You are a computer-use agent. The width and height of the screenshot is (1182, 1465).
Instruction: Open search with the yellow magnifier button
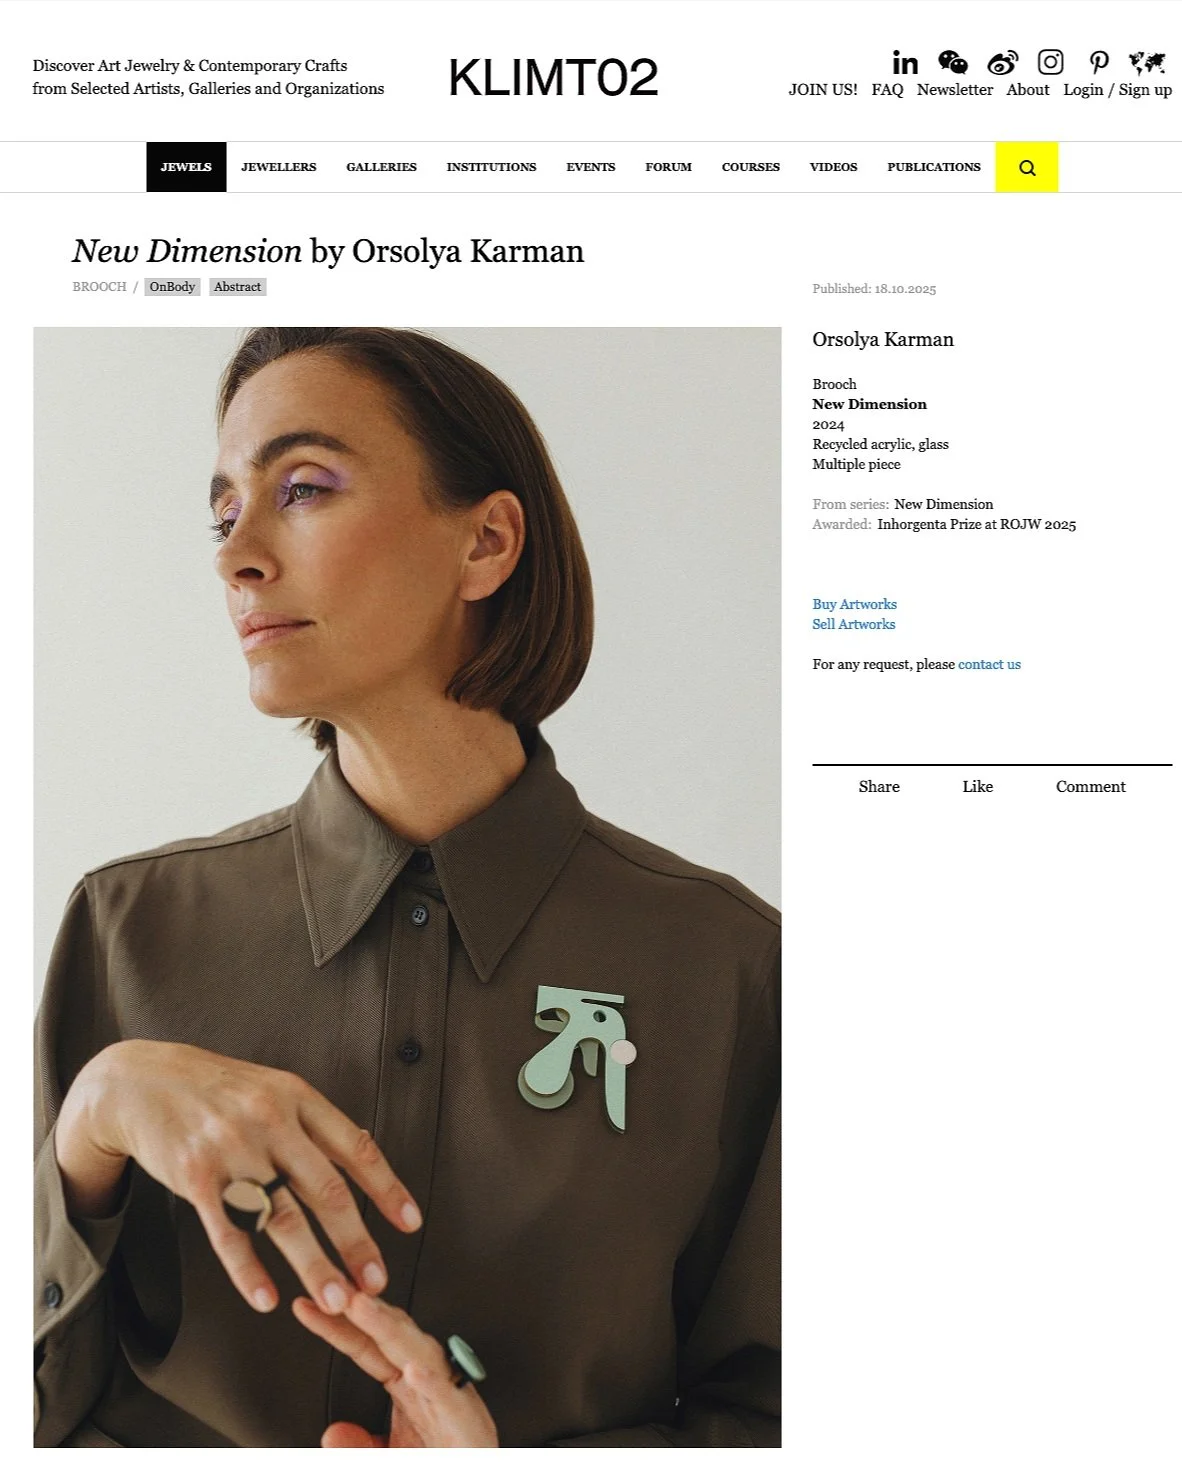[1027, 167]
